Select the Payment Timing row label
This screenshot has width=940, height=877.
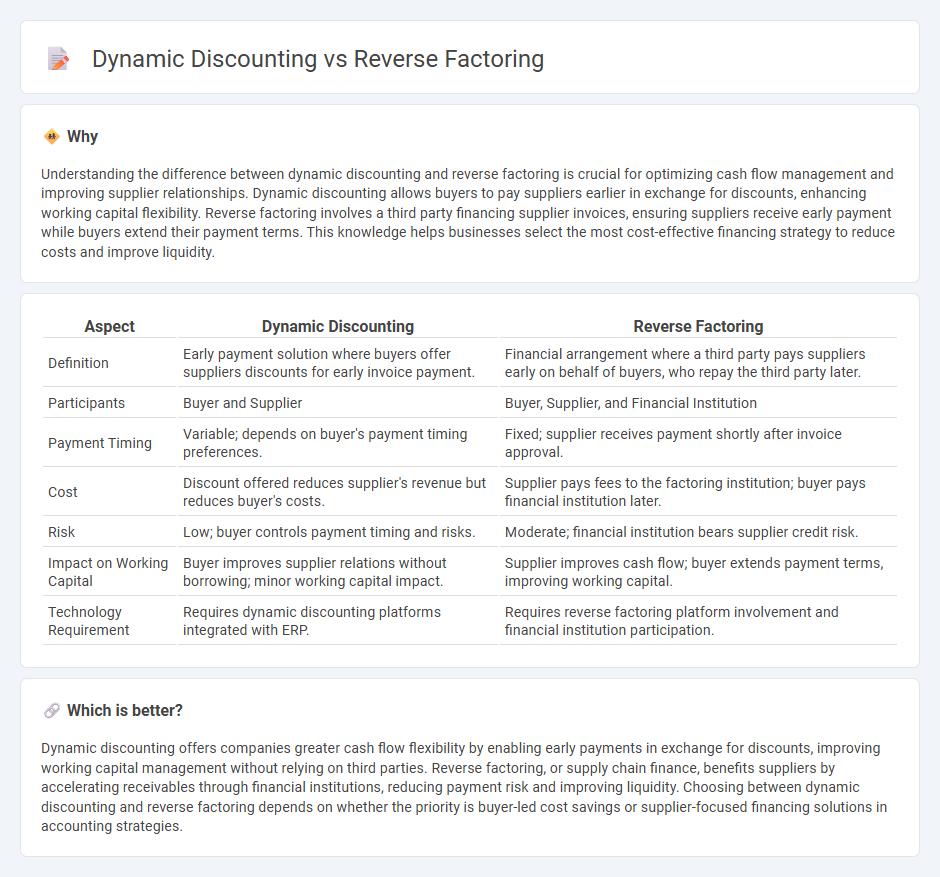[100, 443]
